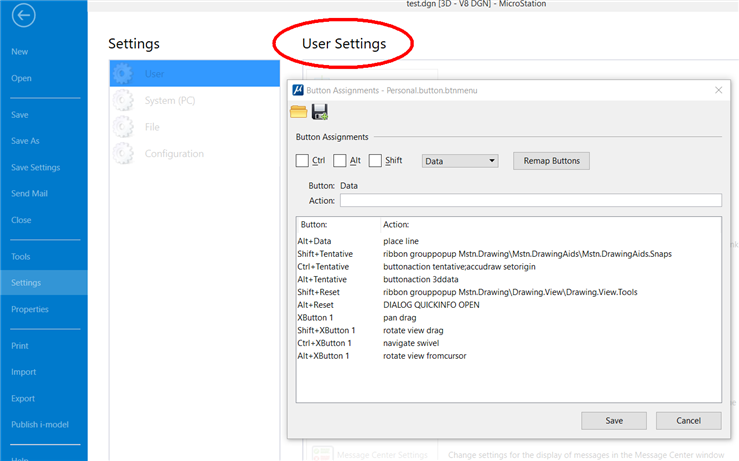This screenshot has height=461, width=739.
Task: Click the User settings gear icon
Action: (123, 74)
